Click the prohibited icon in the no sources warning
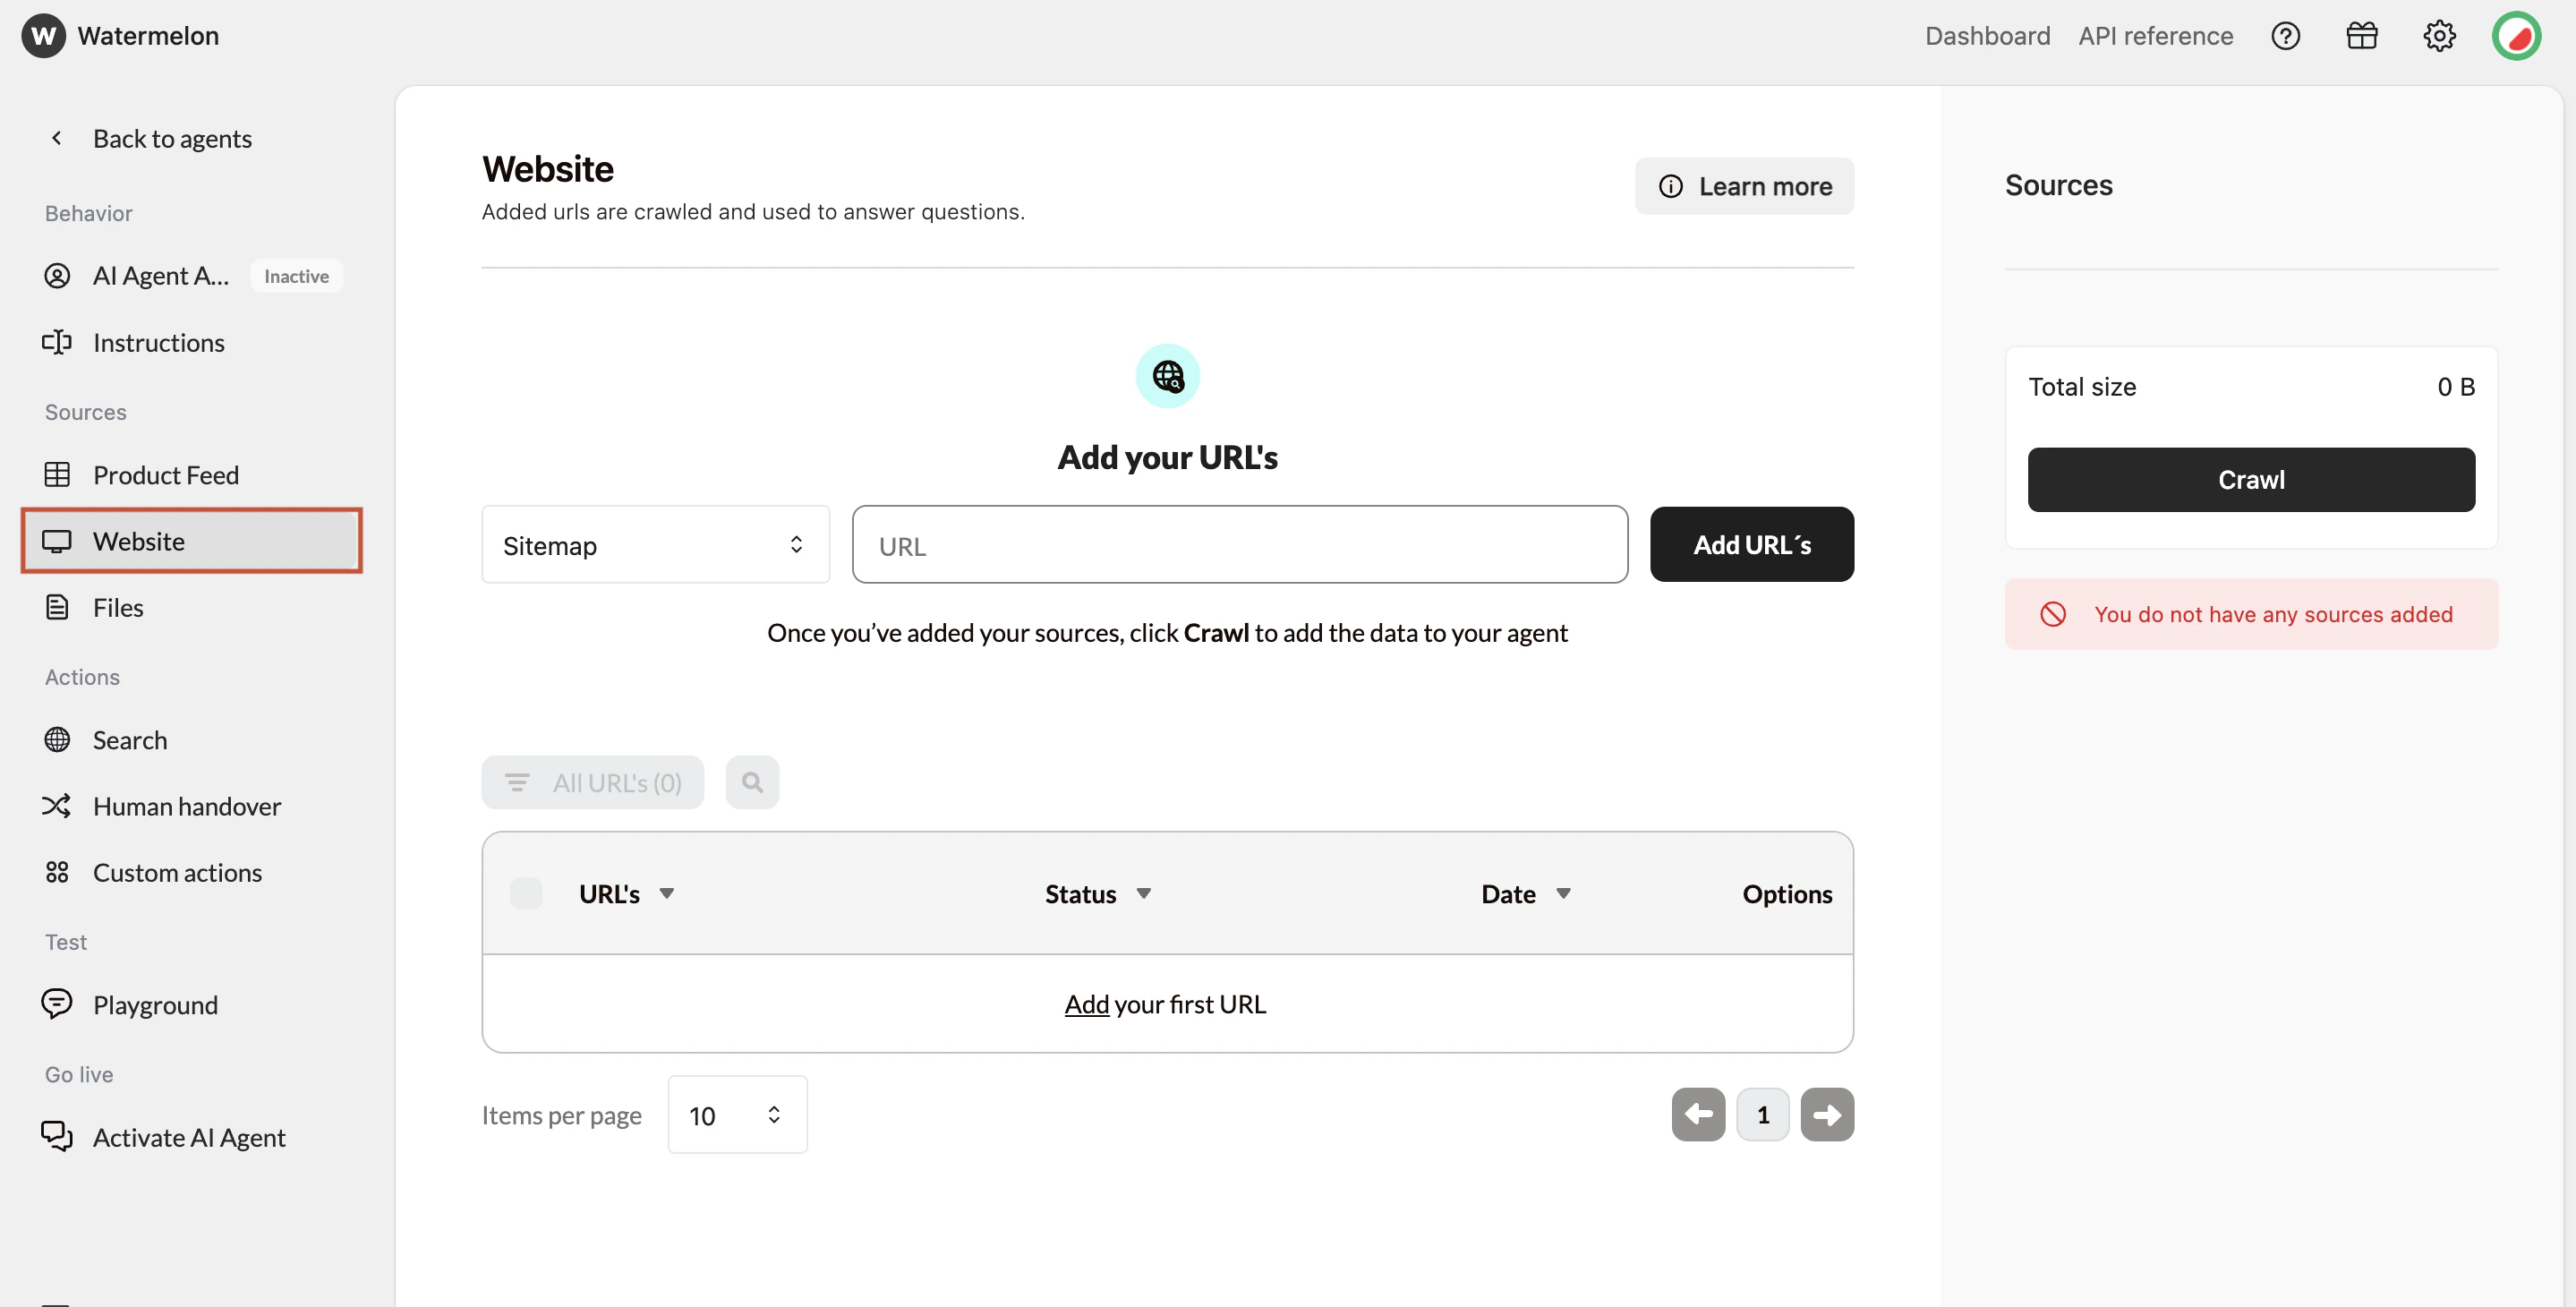Screen dimensions: 2576x1307 [2053, 614]
